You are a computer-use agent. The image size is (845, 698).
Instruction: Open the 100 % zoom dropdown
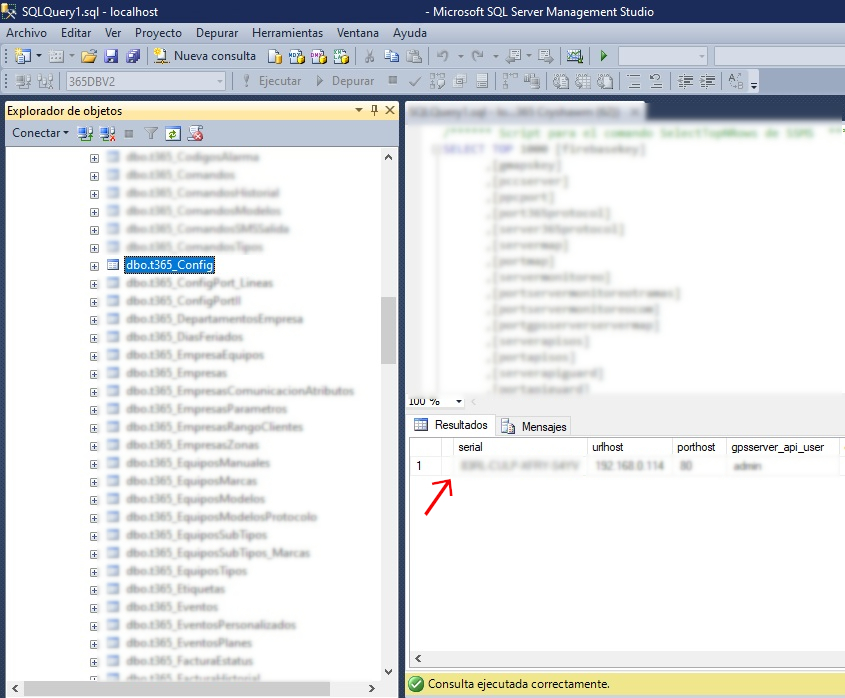(459, 401)
